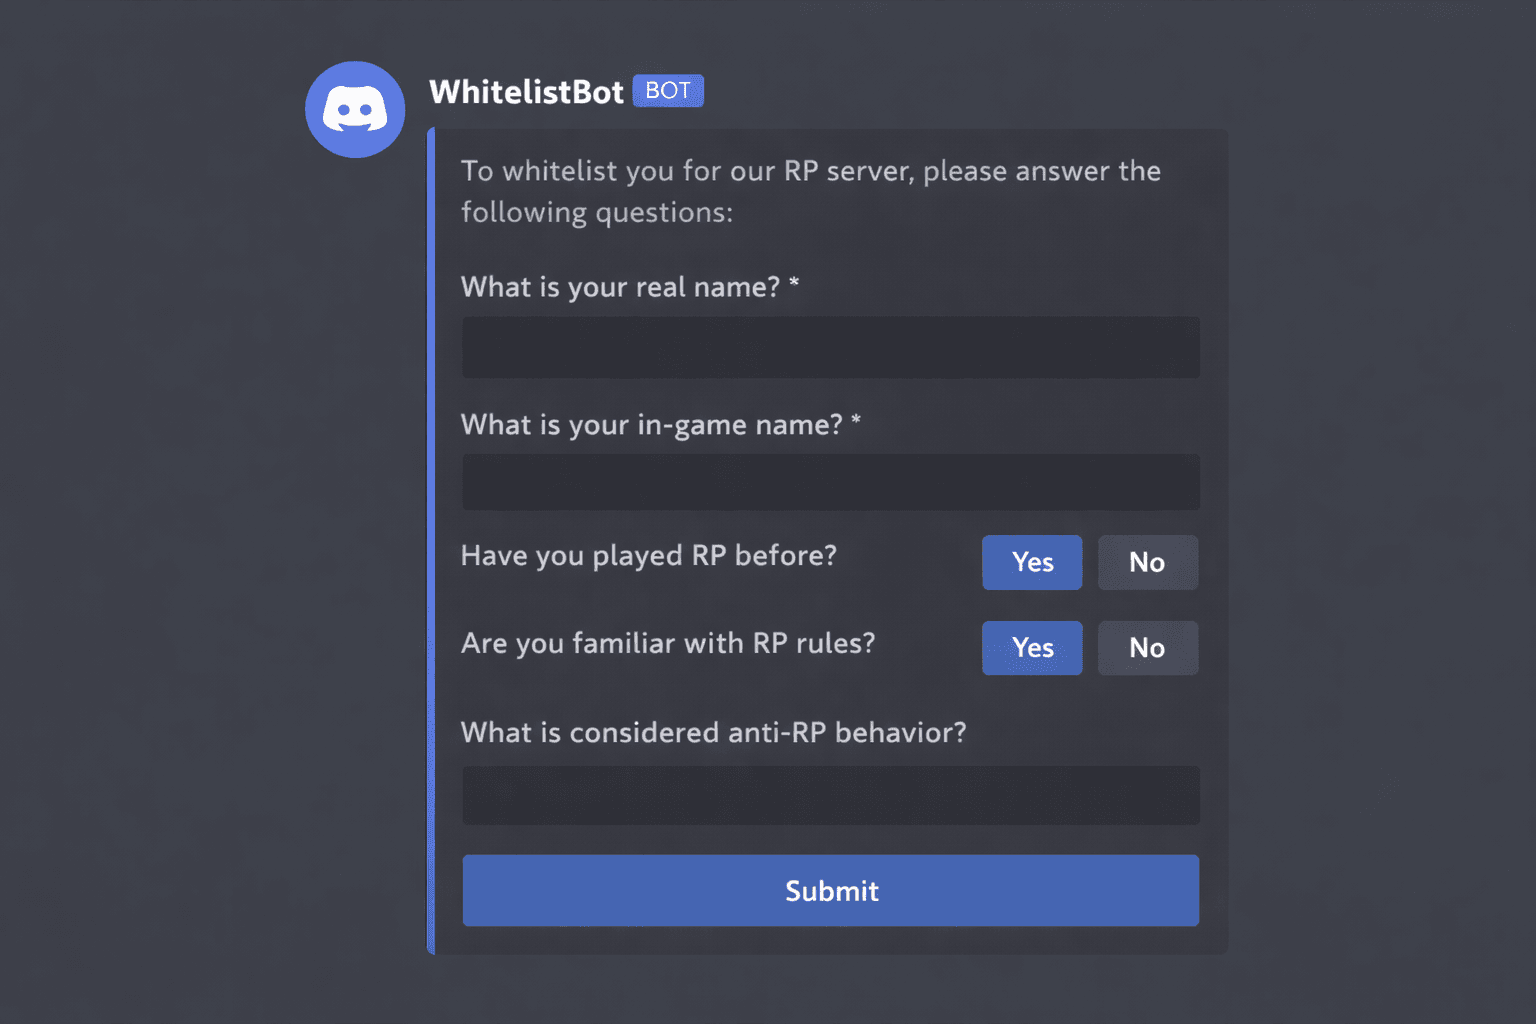Choose Yes for familiar with RP rules
The image size is (1536, 1024).
(x=1032, y=648)
